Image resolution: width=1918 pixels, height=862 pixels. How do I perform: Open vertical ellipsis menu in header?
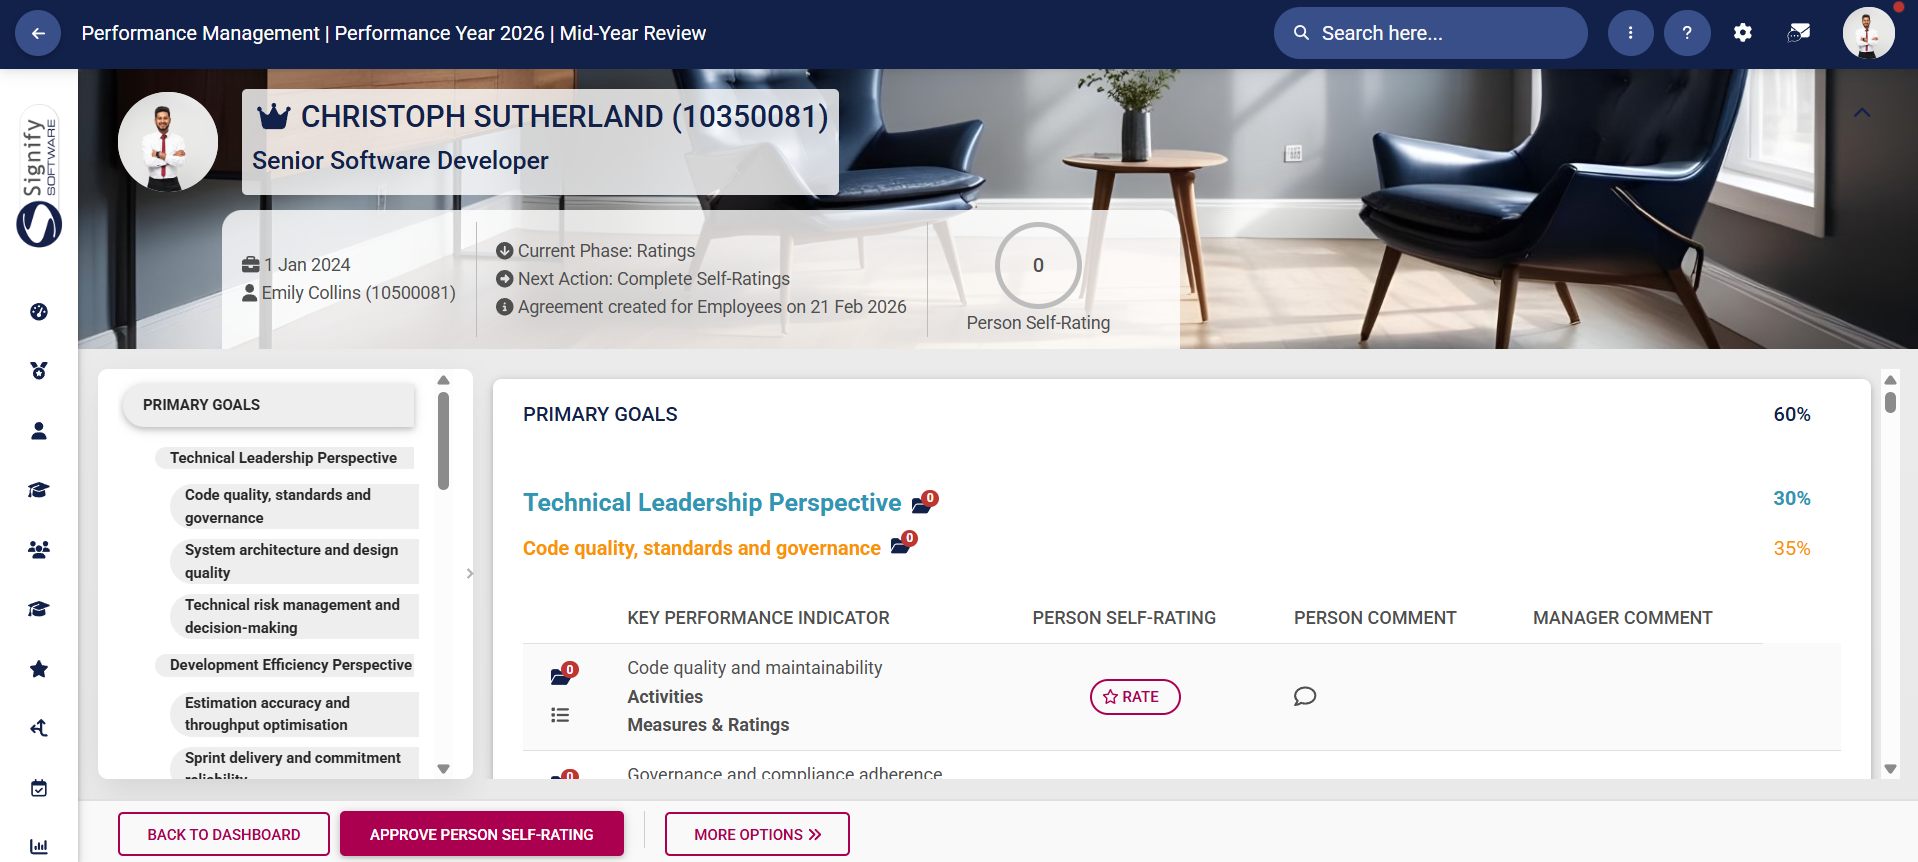click(1630, 33)
